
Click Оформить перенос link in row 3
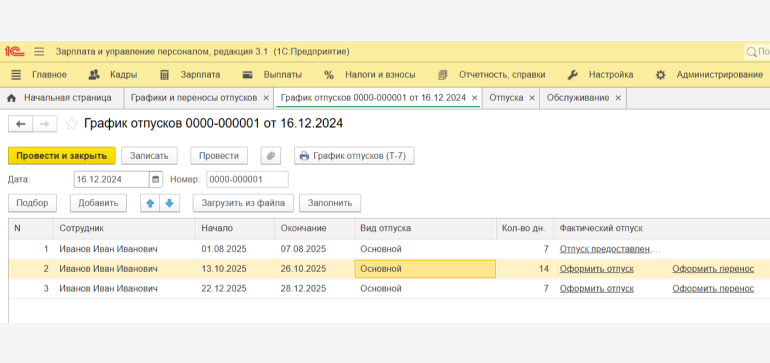pyautogui.click(x=713, y=288)
